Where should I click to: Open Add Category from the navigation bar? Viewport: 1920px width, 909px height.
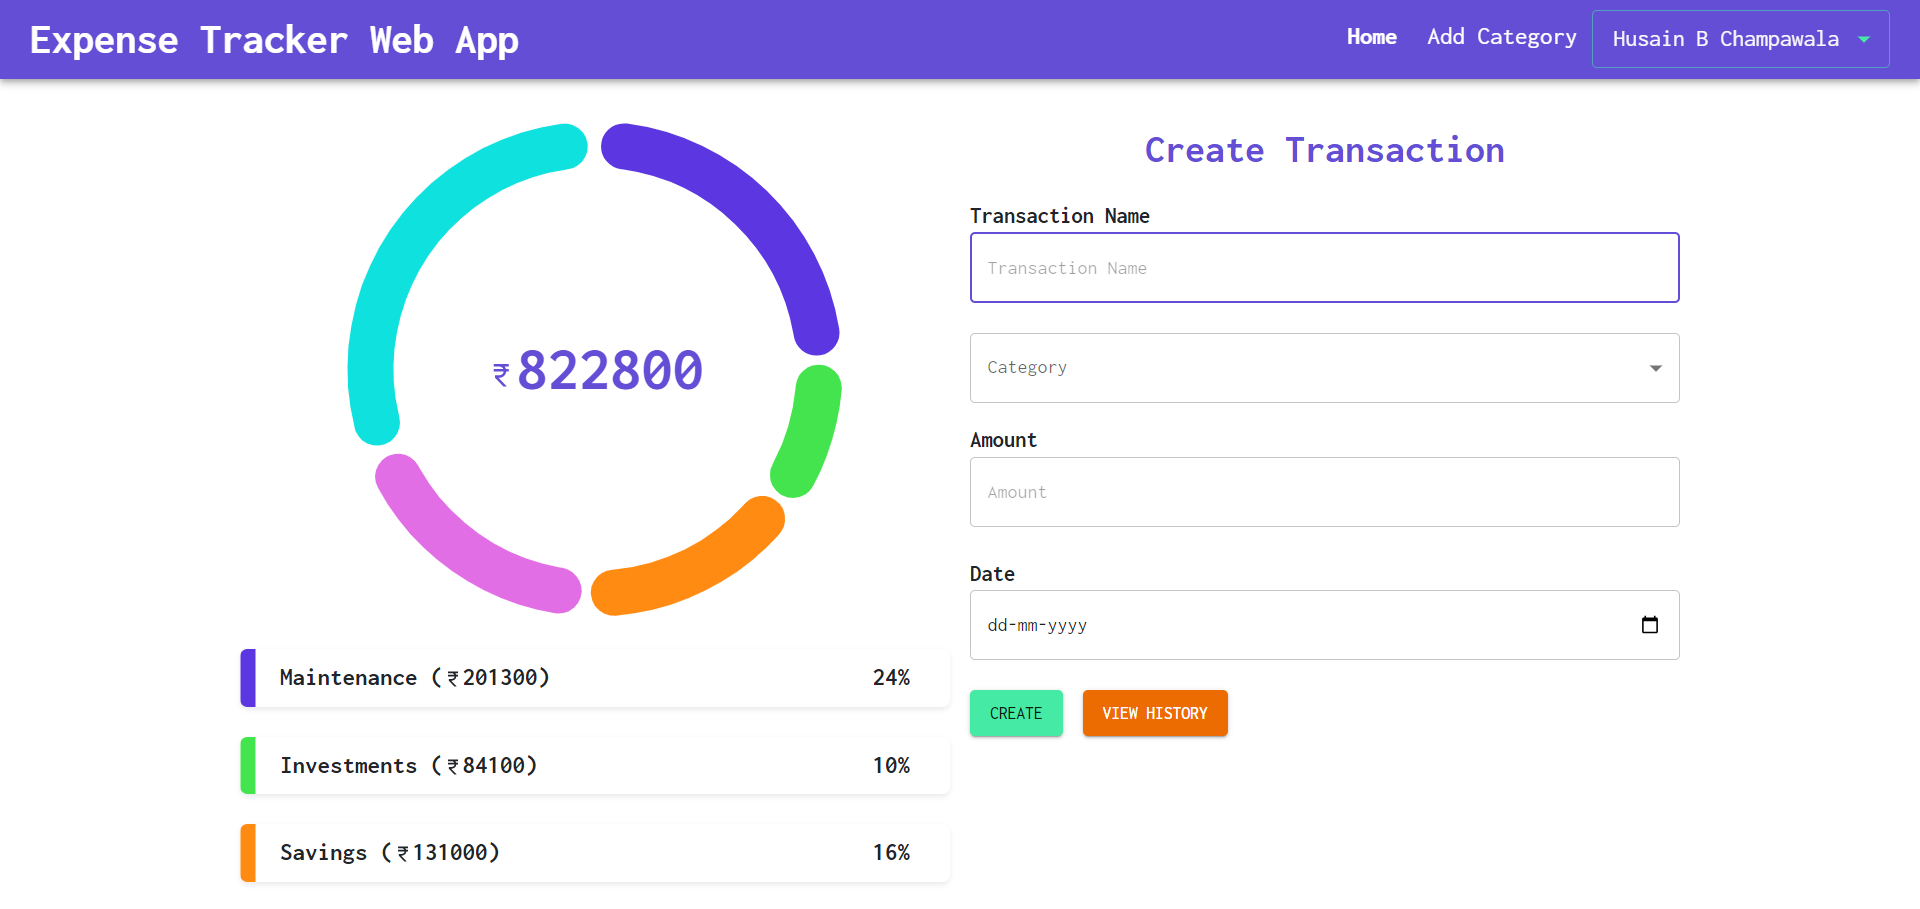(1501, 37)
